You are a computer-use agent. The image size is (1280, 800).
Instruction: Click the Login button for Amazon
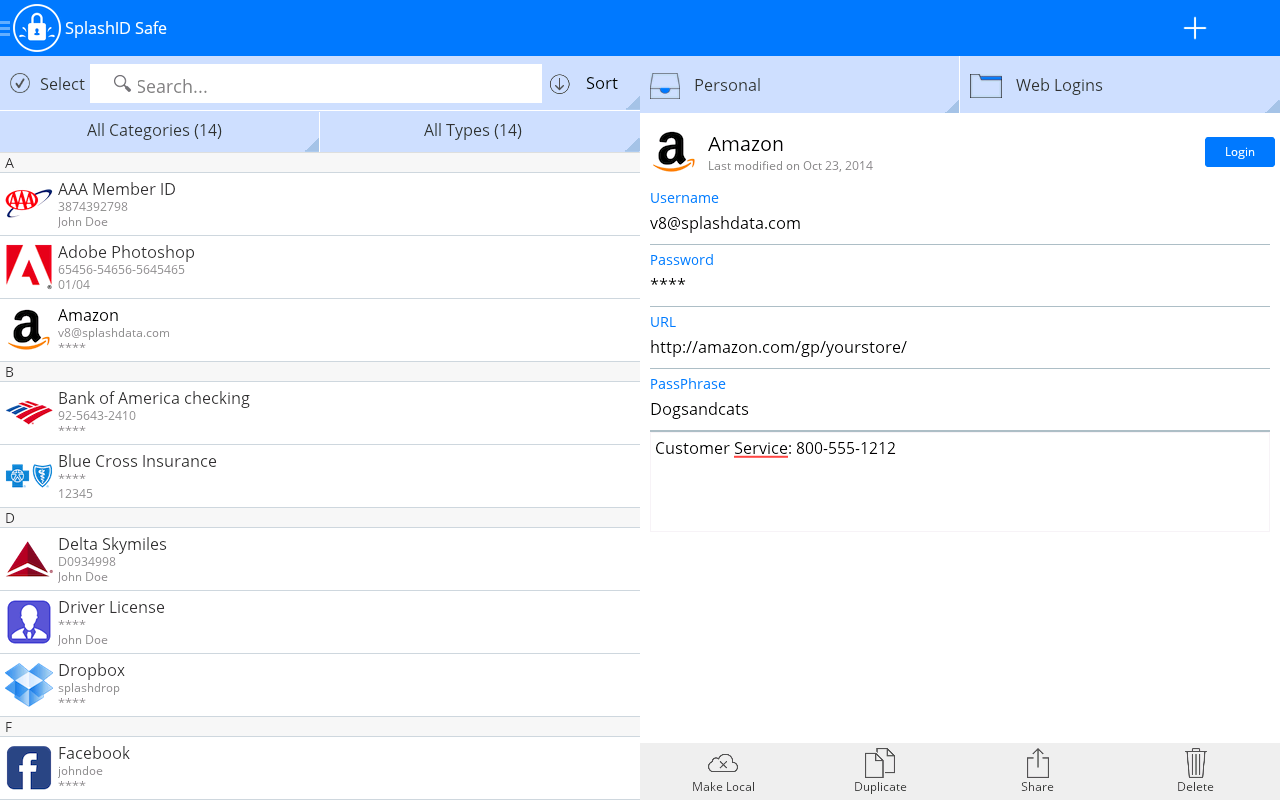point(1240,152)
